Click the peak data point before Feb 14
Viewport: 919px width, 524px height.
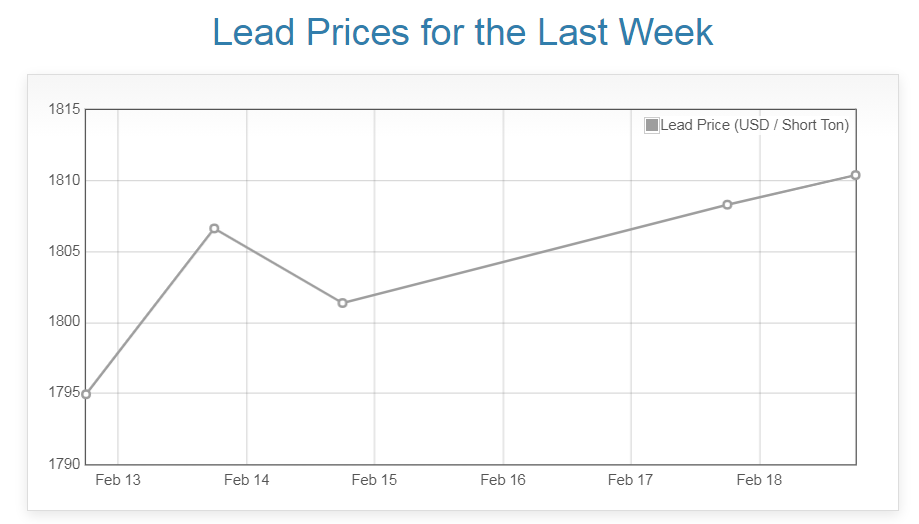(214, 229)
